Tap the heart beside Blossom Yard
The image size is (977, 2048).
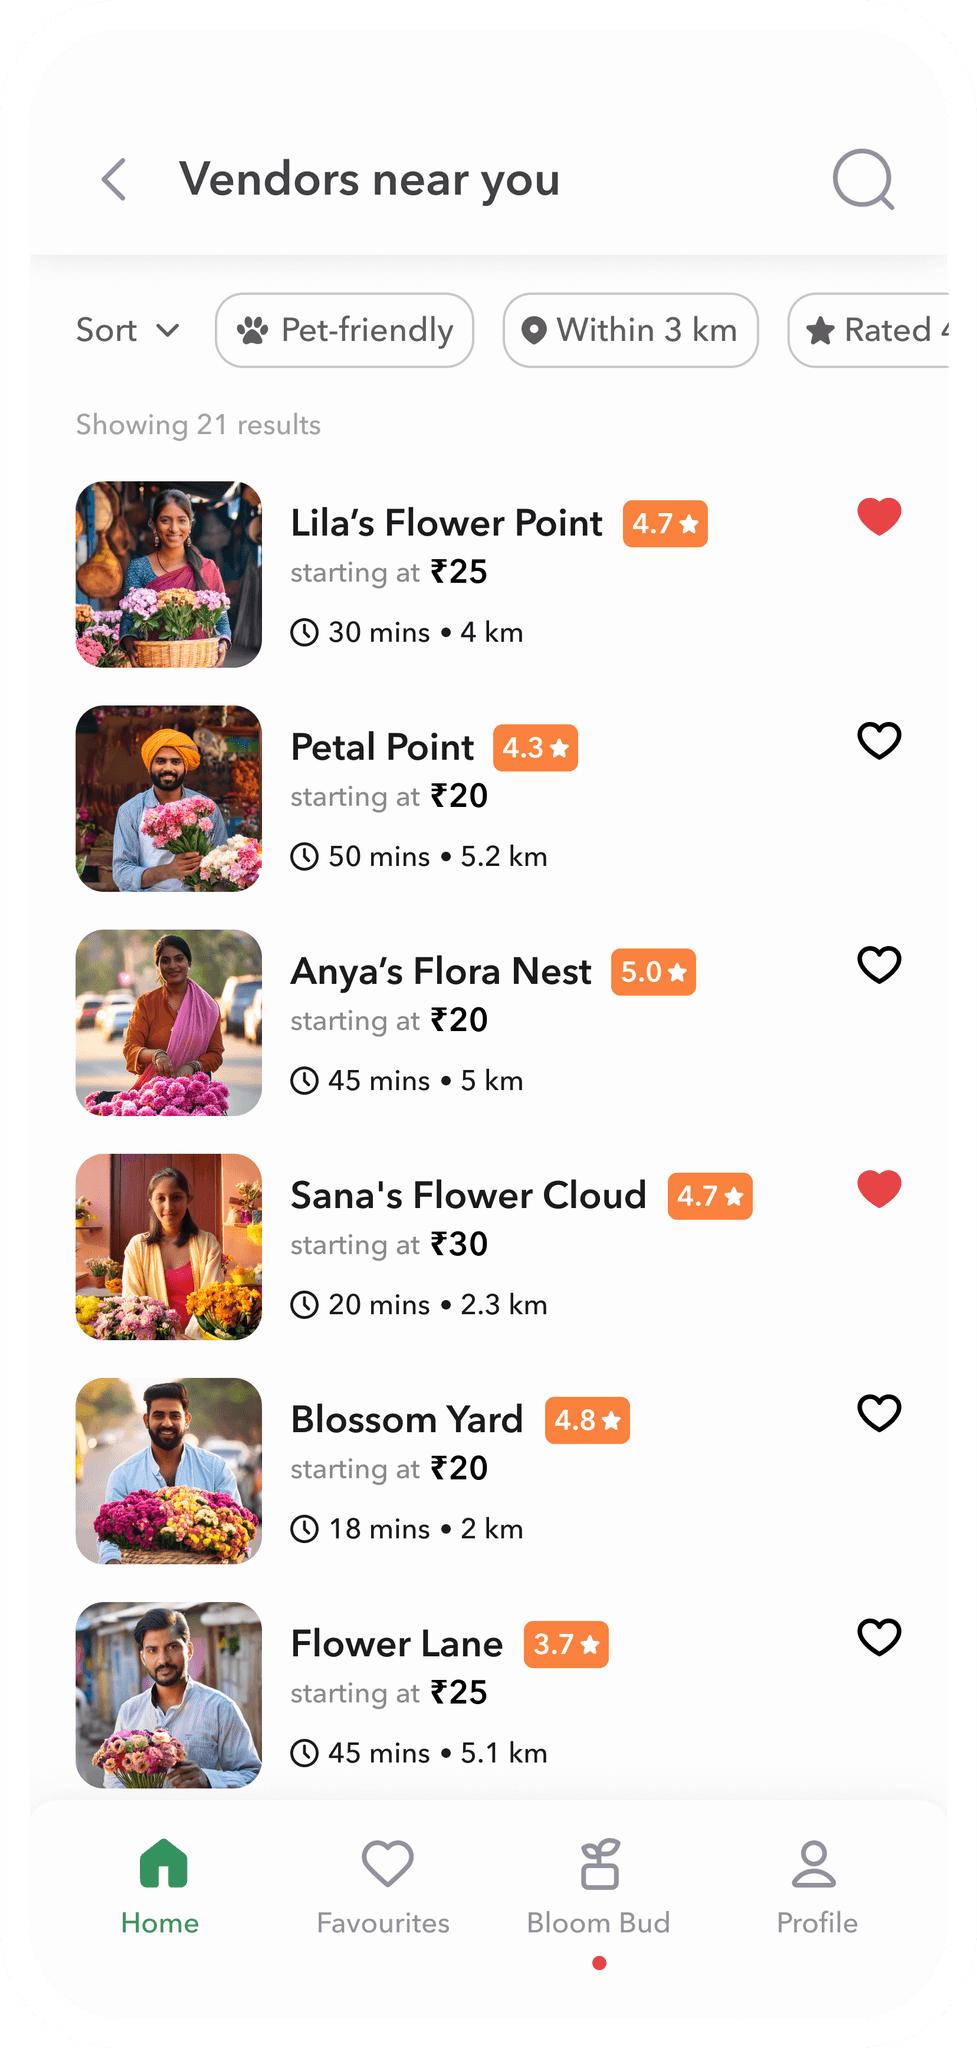click(x=880, y=1412)
